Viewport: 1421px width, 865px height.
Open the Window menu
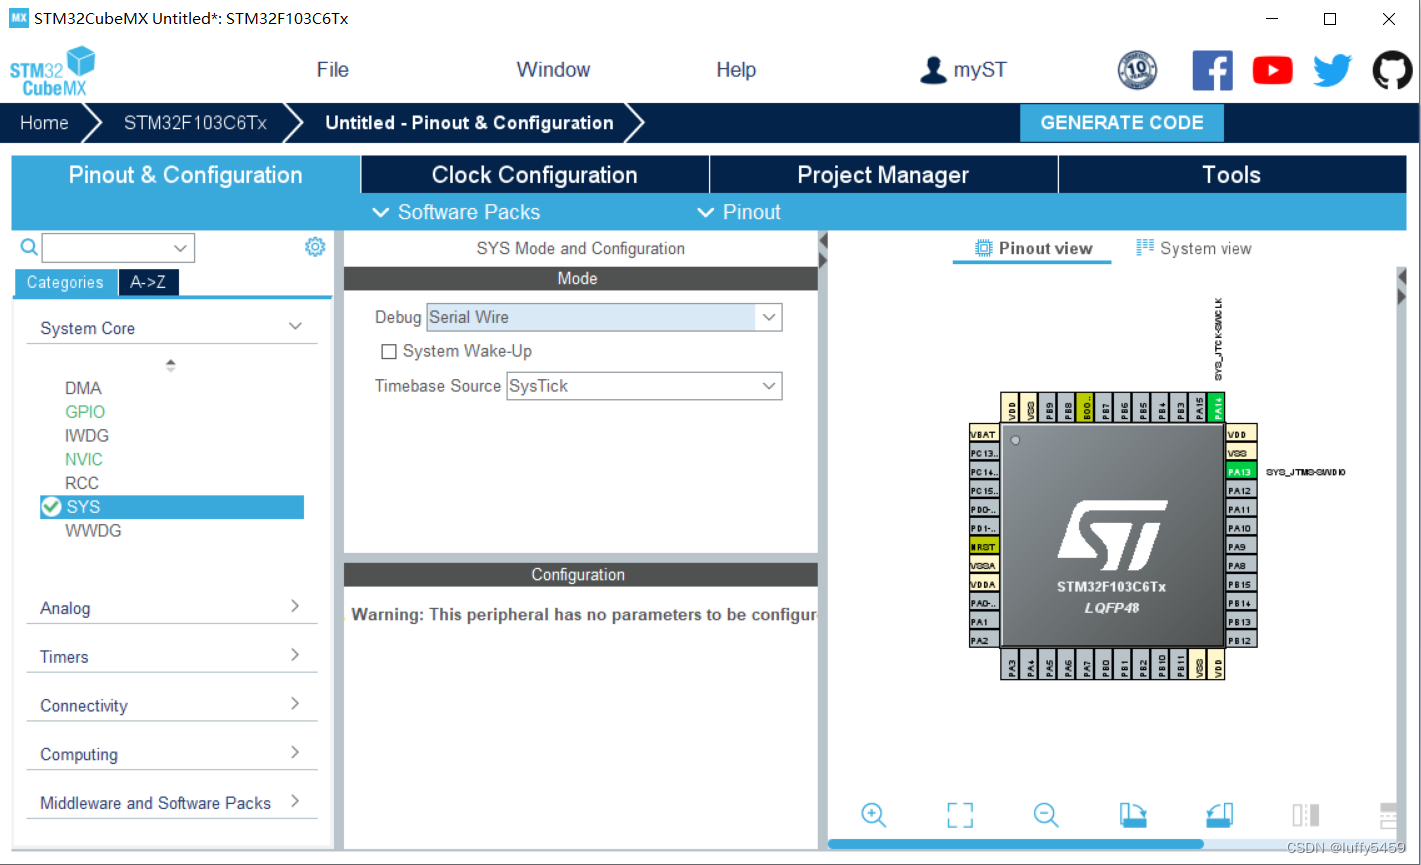[553, 70]
